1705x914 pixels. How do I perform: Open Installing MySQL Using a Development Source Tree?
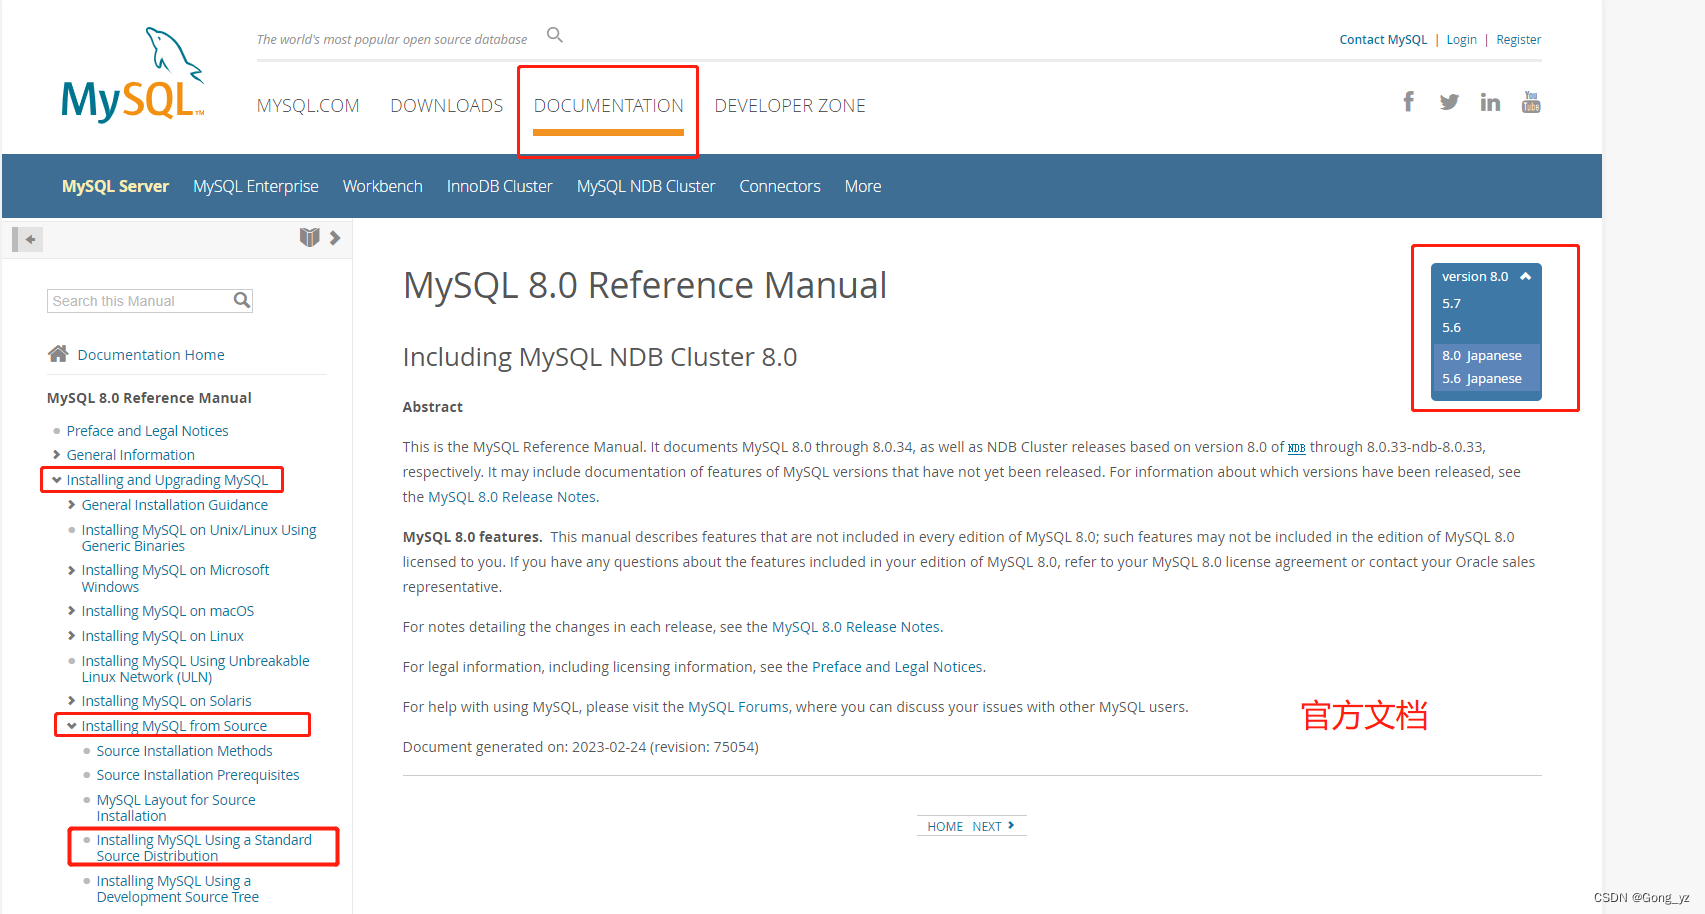pos(177,889)
